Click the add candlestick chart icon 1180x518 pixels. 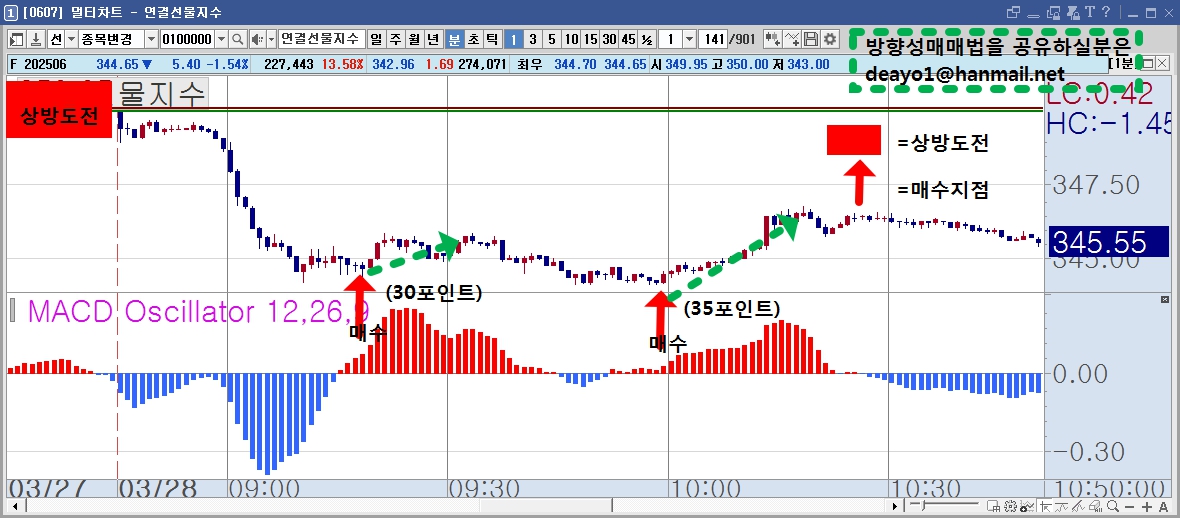(773, 39)
